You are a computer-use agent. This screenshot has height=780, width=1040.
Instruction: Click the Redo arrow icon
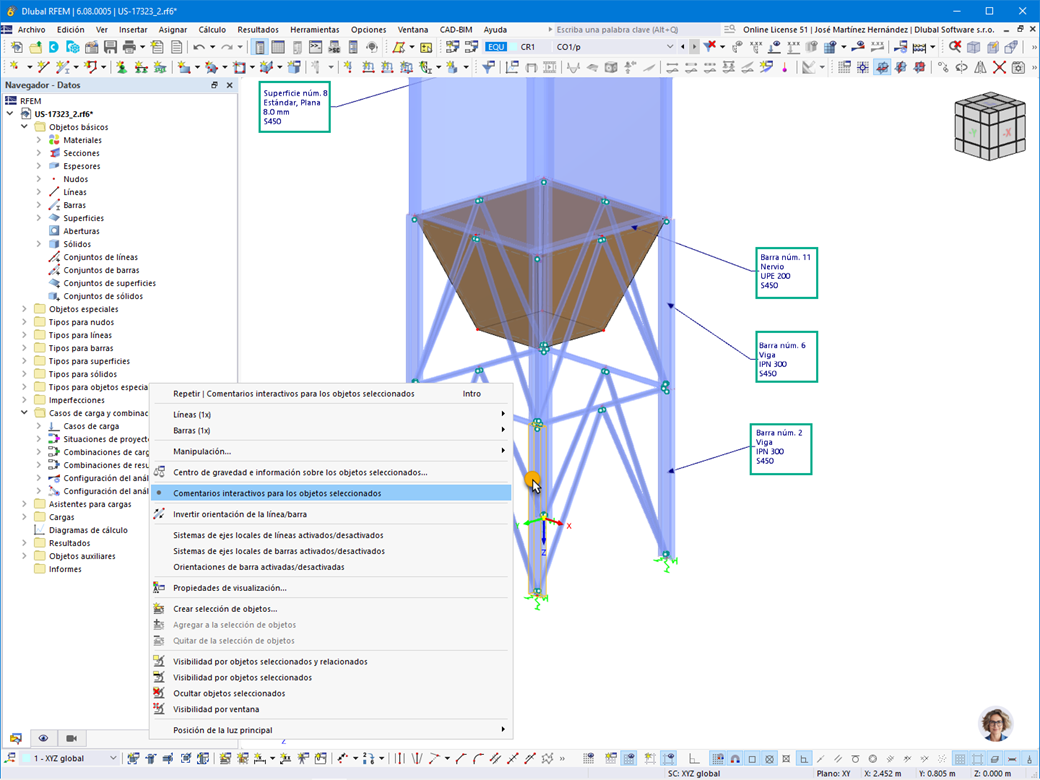227,47
